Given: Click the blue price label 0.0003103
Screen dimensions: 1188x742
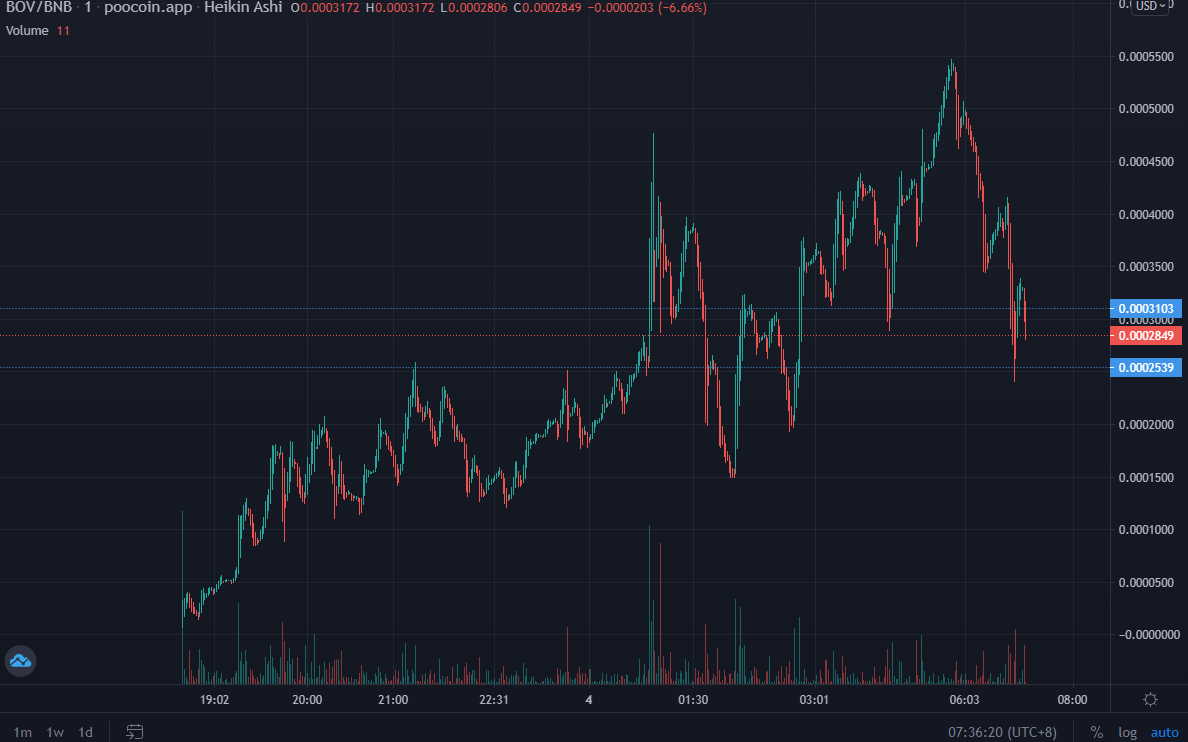Looking at the screenshot, I should coord(1146,308).
